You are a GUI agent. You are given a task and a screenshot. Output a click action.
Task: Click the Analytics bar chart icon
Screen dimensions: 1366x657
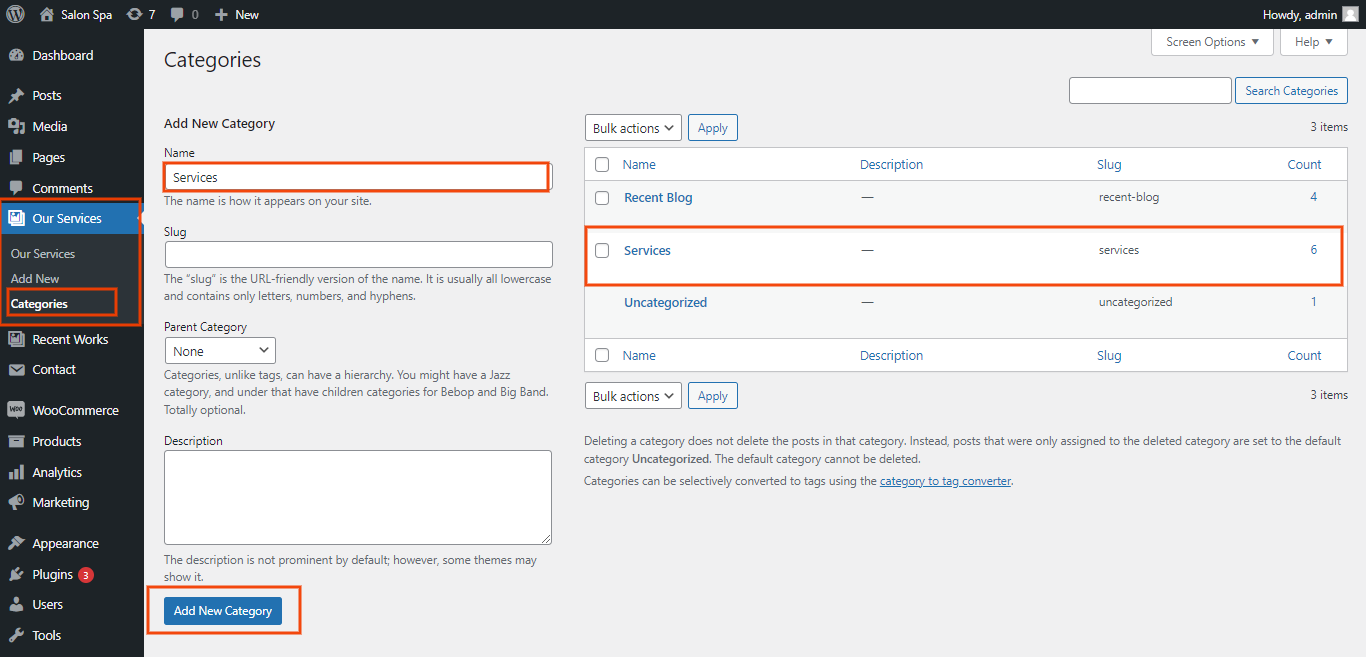point(16,473)
